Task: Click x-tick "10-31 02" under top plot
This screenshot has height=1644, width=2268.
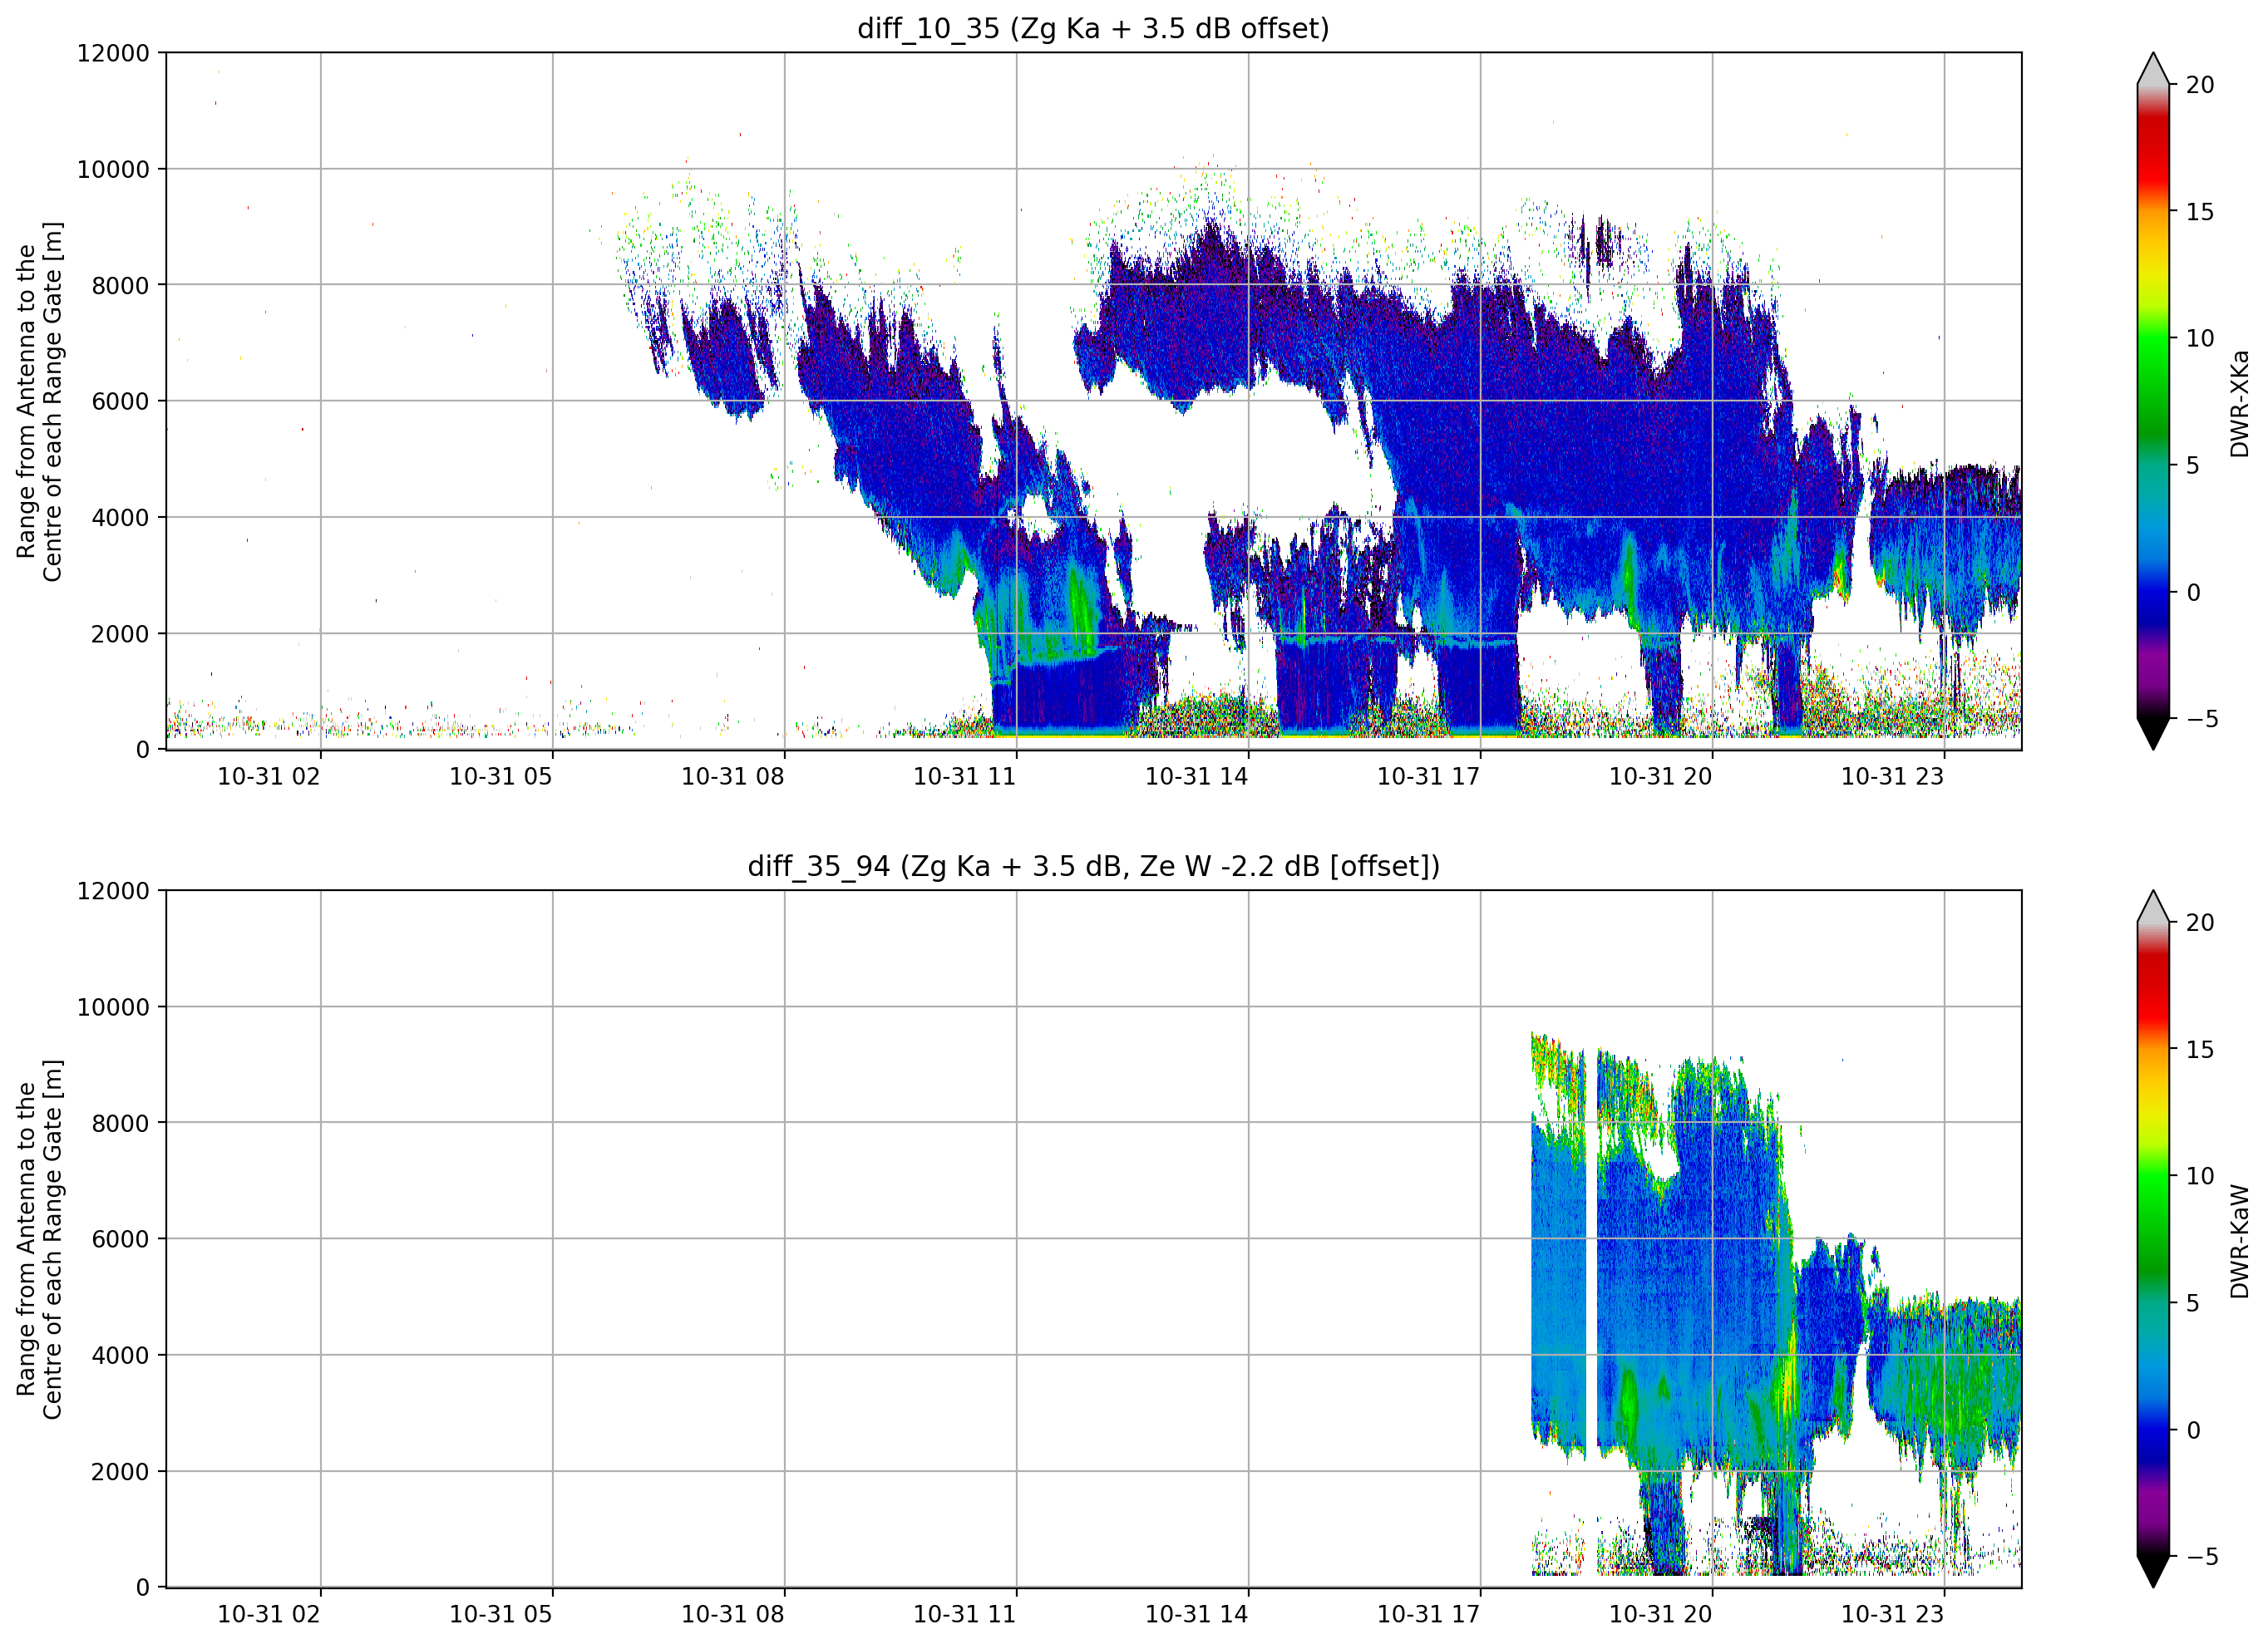Action: [269, 777]
